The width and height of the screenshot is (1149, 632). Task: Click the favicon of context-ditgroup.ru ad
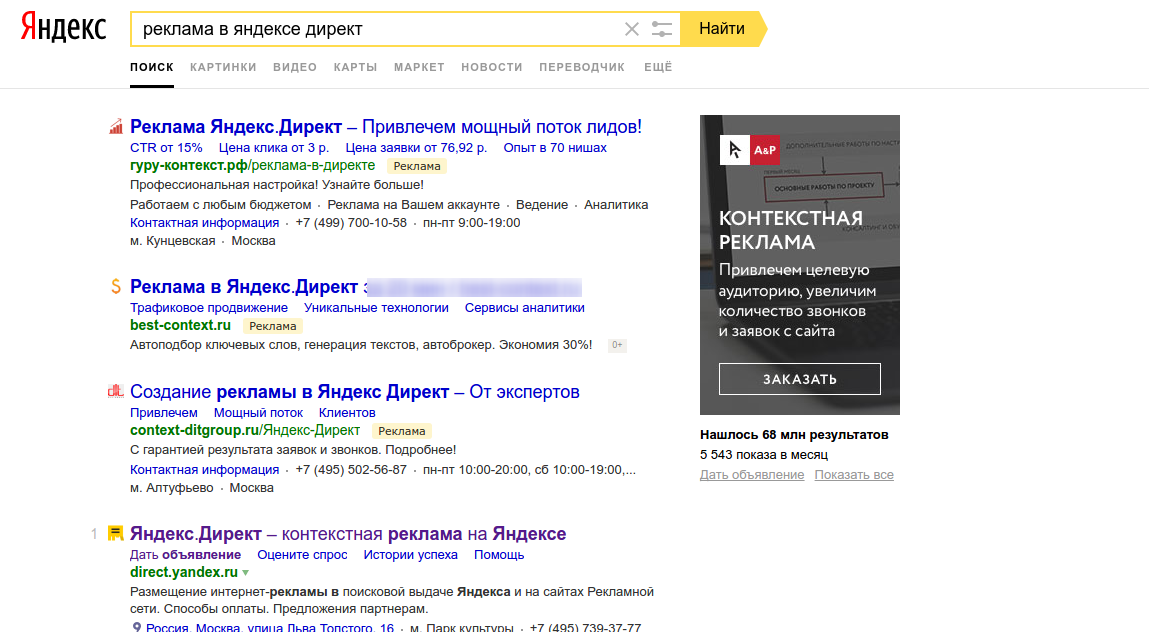pyautogui.click(x=116, y=392)
